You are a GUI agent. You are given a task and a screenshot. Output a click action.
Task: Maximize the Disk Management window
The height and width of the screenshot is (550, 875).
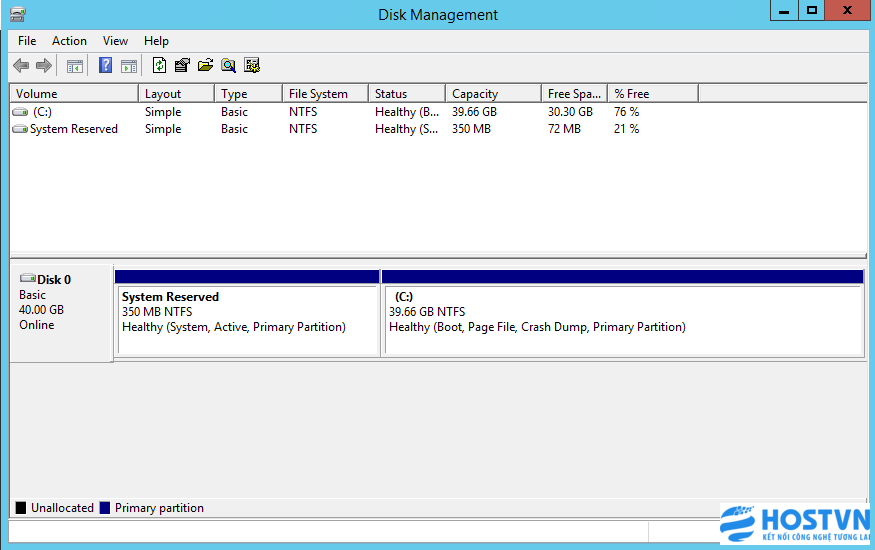811,11
